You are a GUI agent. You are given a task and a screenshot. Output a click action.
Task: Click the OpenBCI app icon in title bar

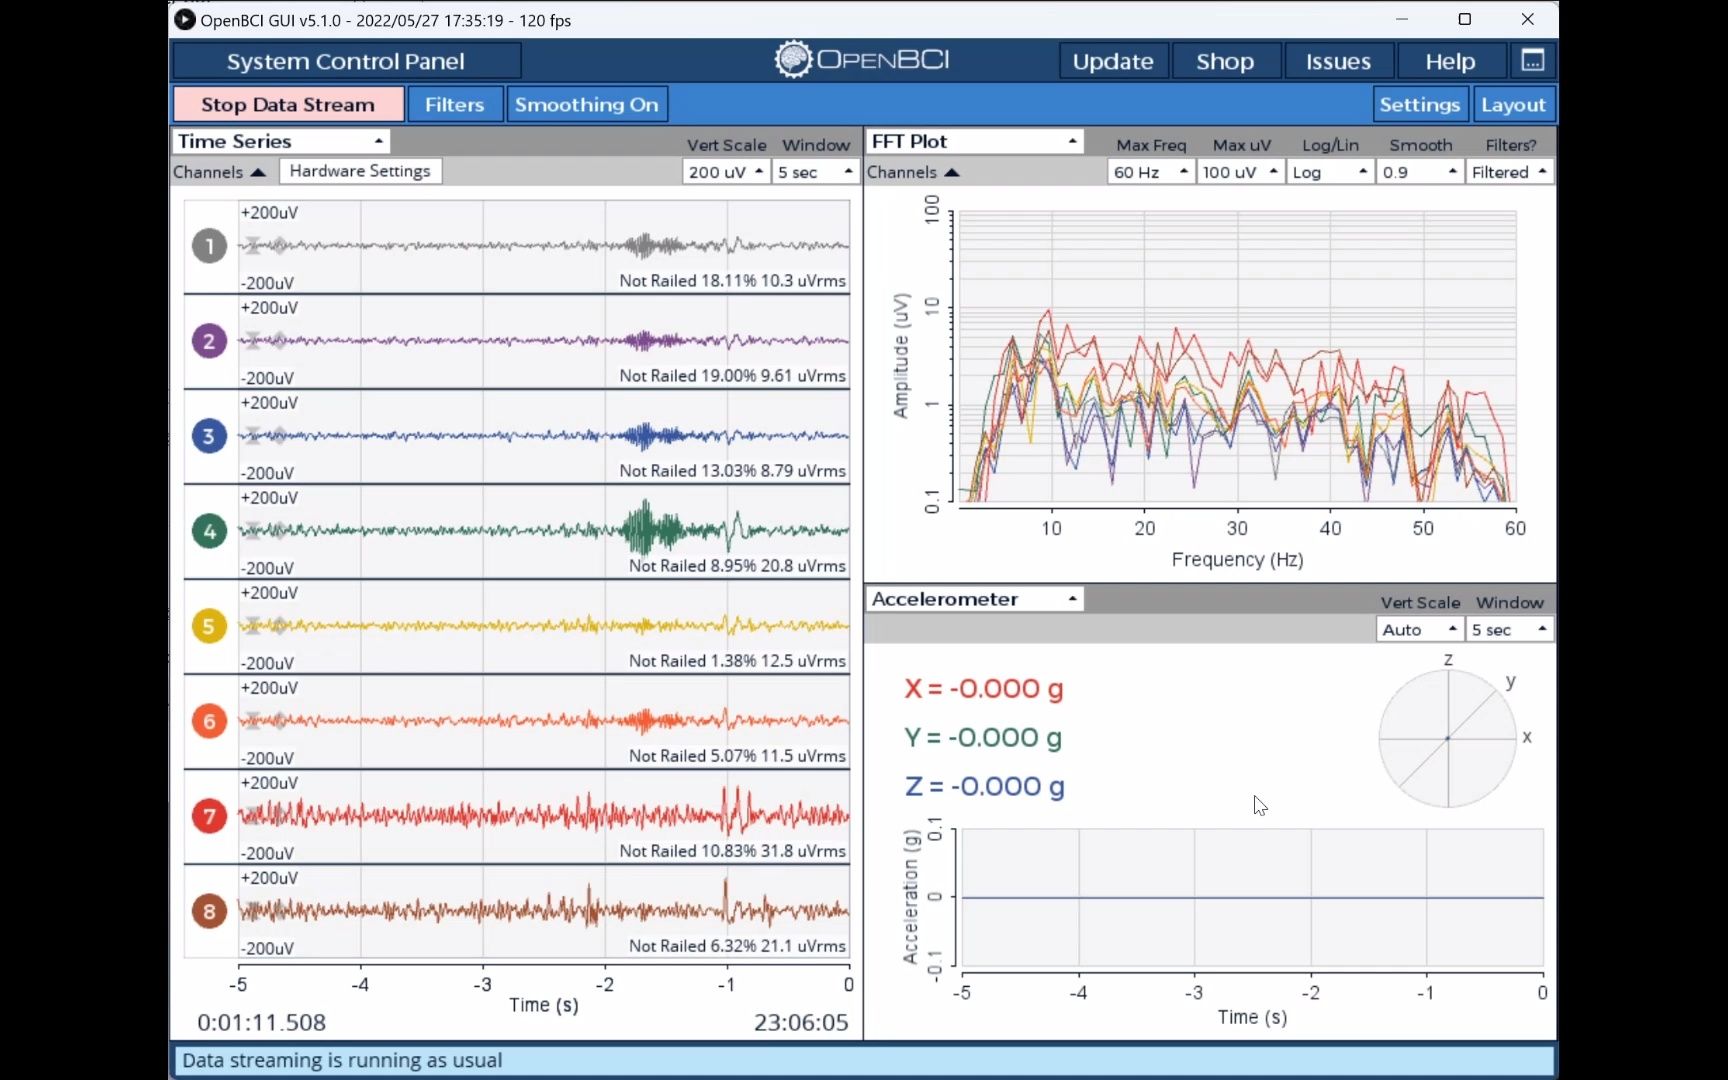pyautogui.click(x=185, y=20)
